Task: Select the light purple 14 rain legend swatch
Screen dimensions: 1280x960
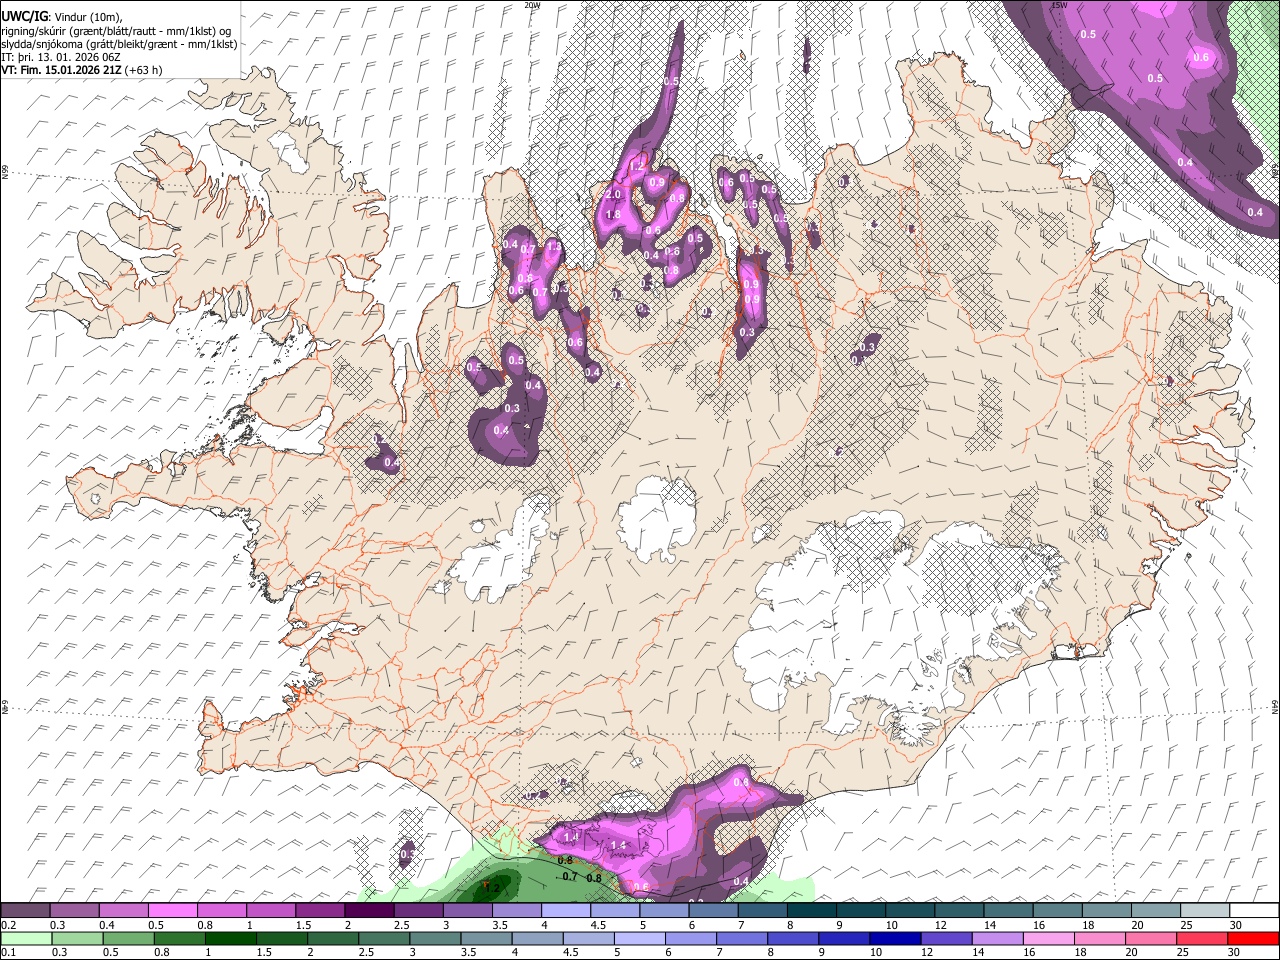Action: click(x=998, y=938)
